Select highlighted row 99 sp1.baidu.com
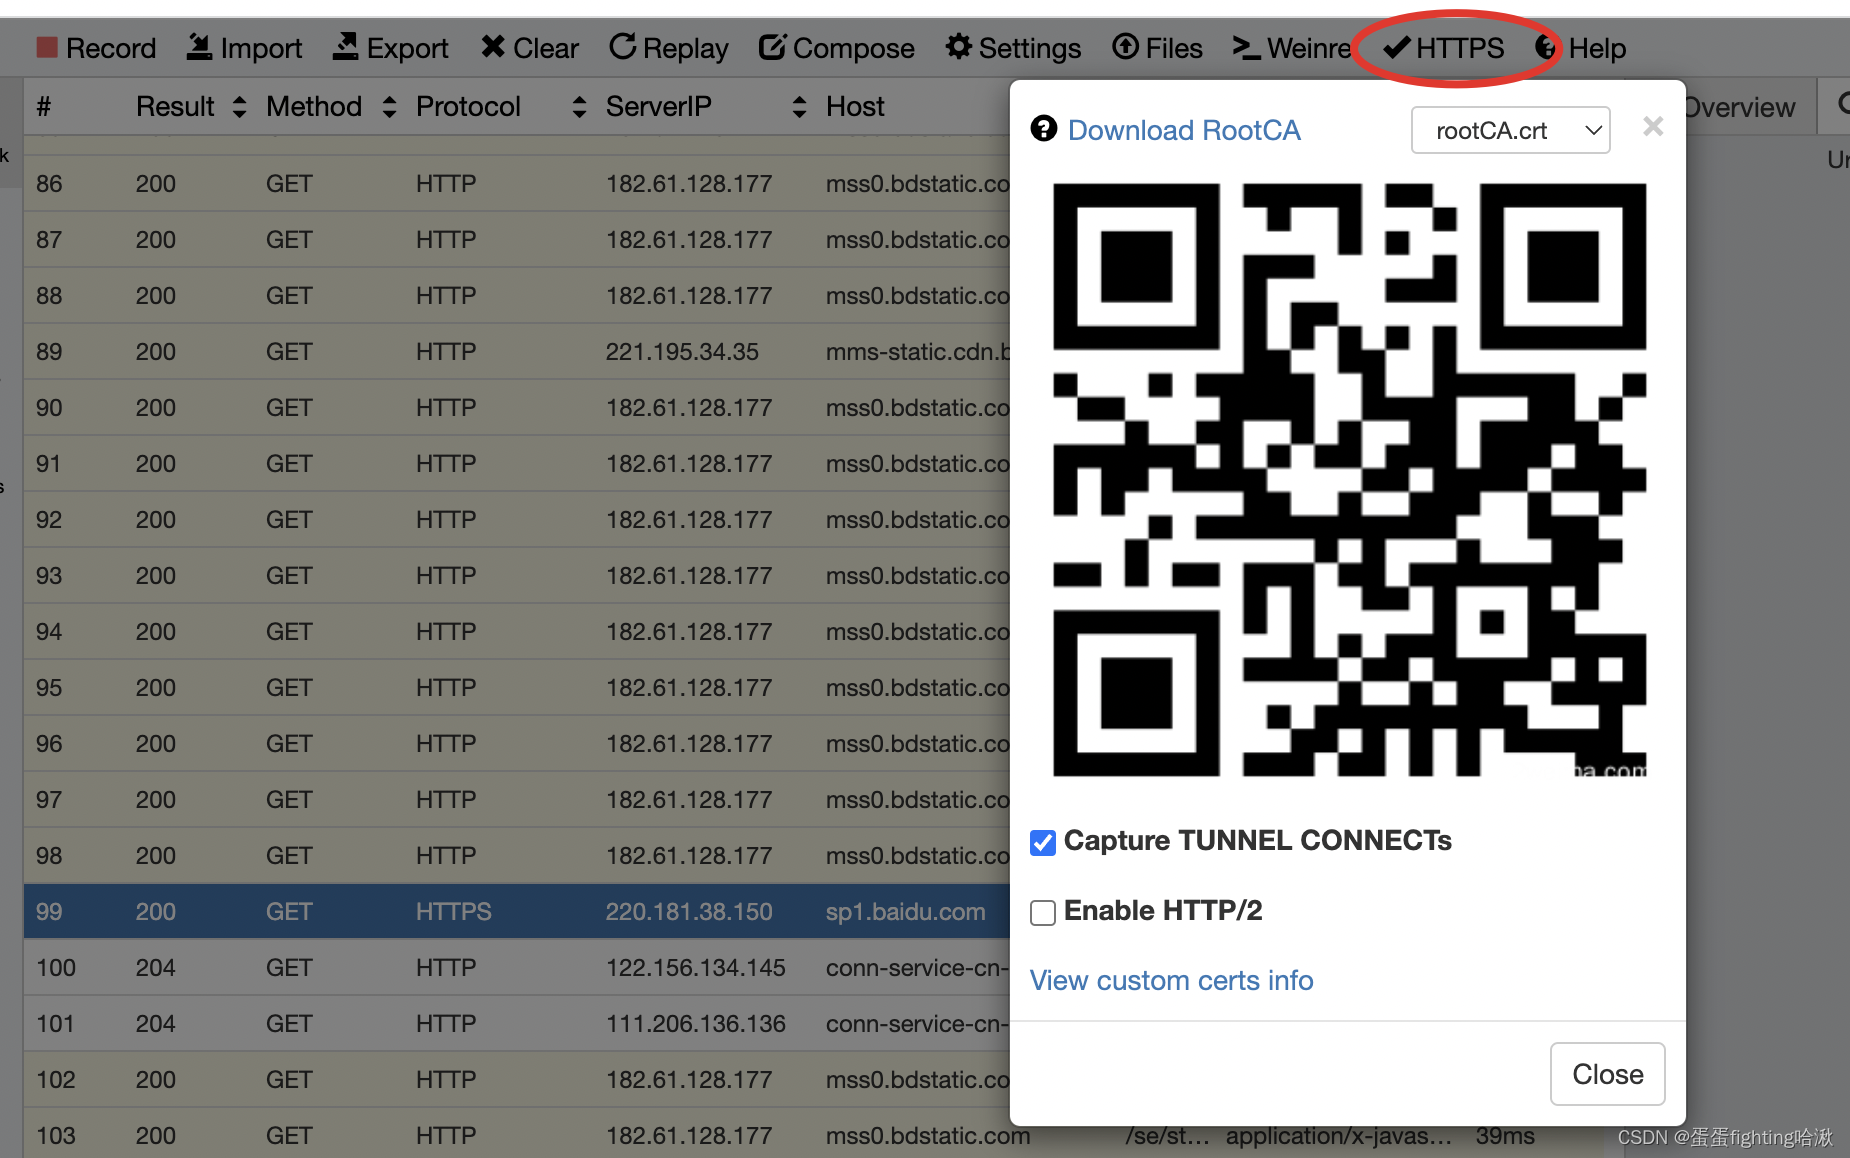The height and width of the screenshot is (1158, 1850). [x=517, y=911]
